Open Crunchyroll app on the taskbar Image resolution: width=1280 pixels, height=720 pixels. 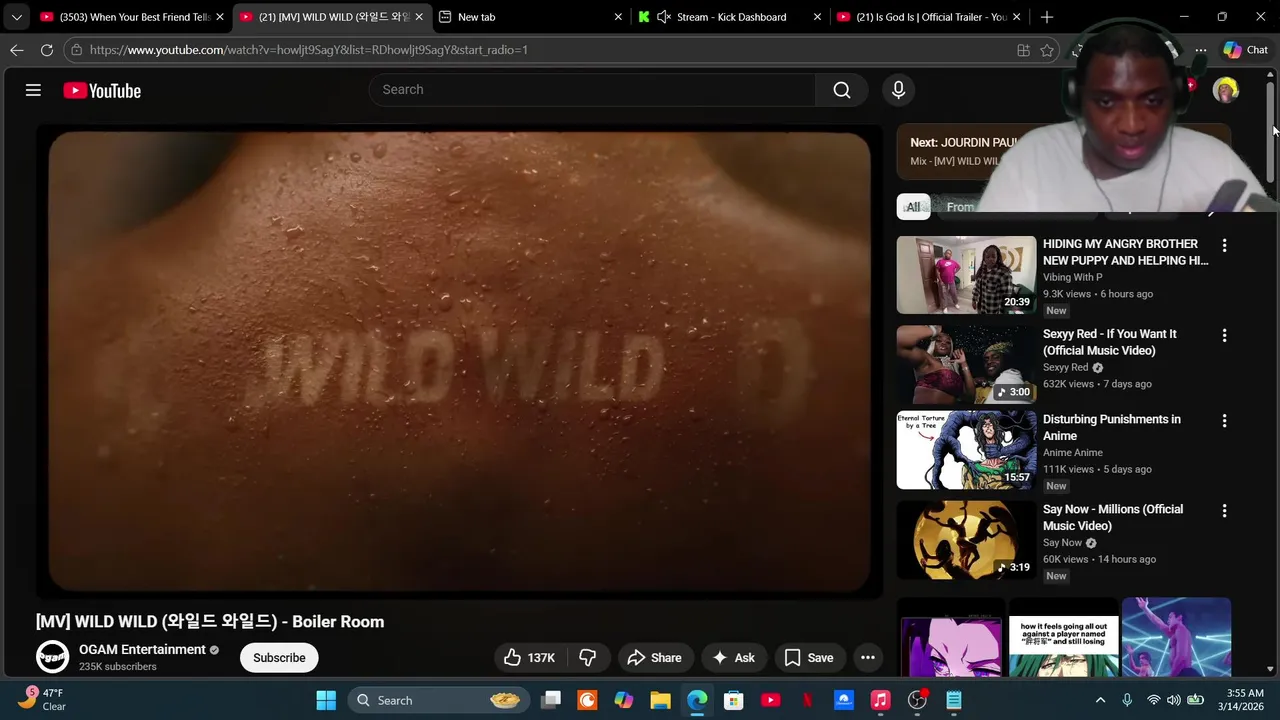[587, 700]
